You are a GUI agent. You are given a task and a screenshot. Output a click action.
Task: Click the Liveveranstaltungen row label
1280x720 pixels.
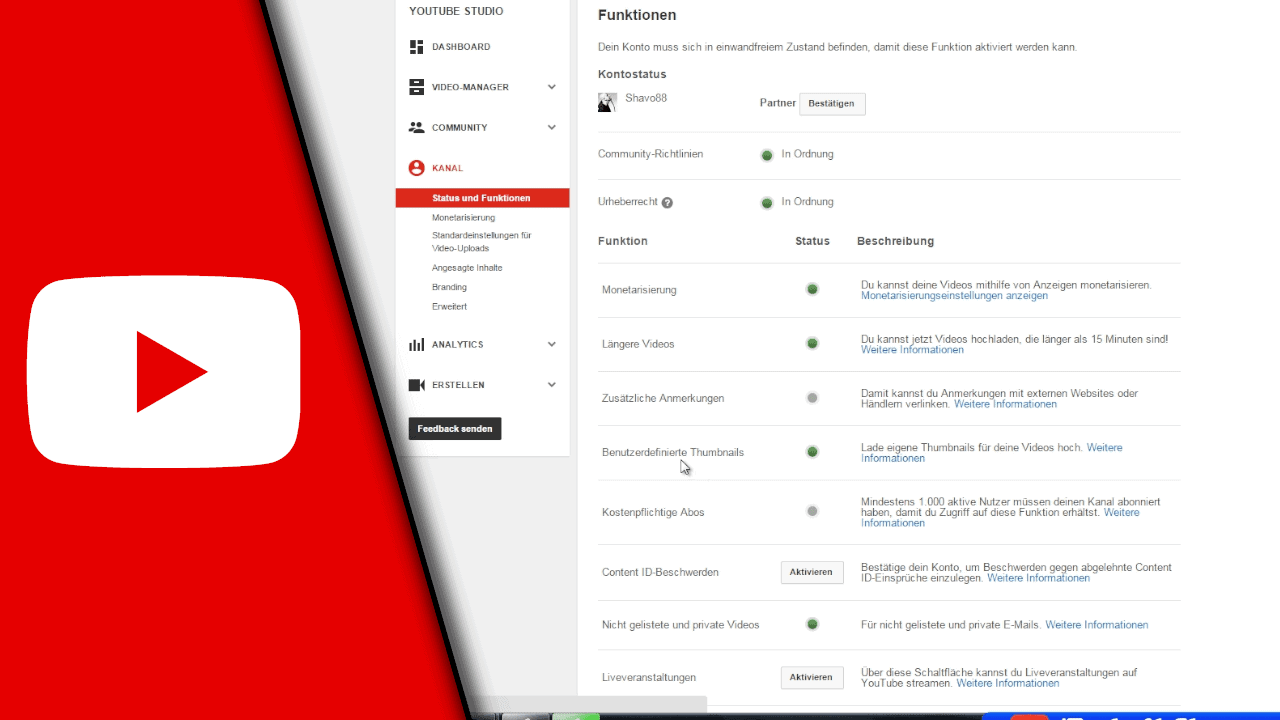pyautogui.click(x=649, y=678)
